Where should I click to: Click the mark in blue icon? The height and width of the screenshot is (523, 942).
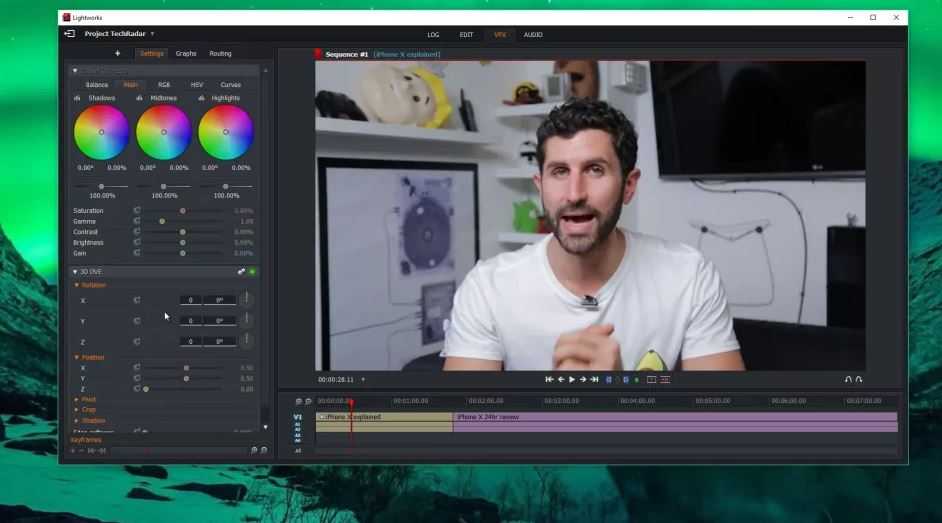pos(609,379)
